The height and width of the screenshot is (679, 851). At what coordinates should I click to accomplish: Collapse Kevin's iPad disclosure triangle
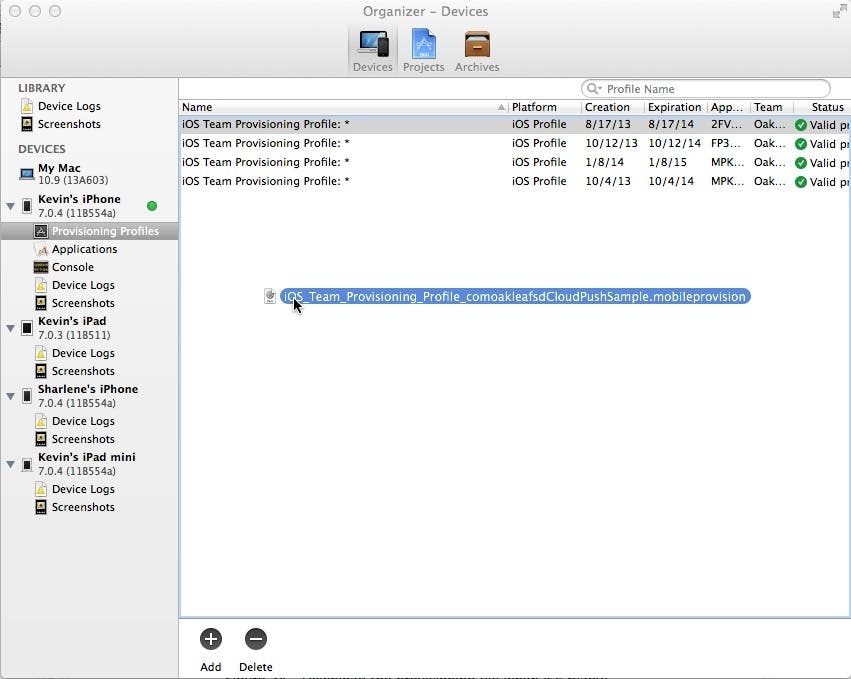[11, 328]
